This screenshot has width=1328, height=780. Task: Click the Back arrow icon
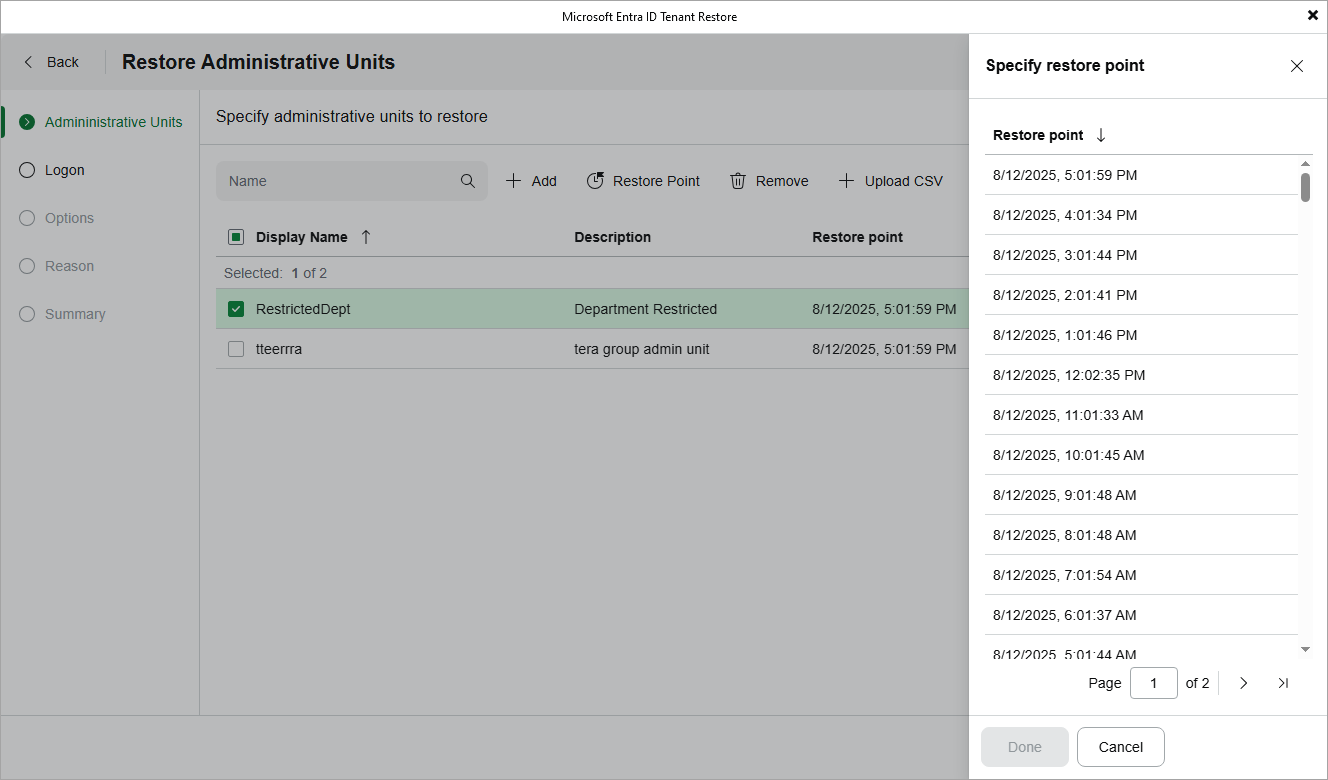click(28, 62)
